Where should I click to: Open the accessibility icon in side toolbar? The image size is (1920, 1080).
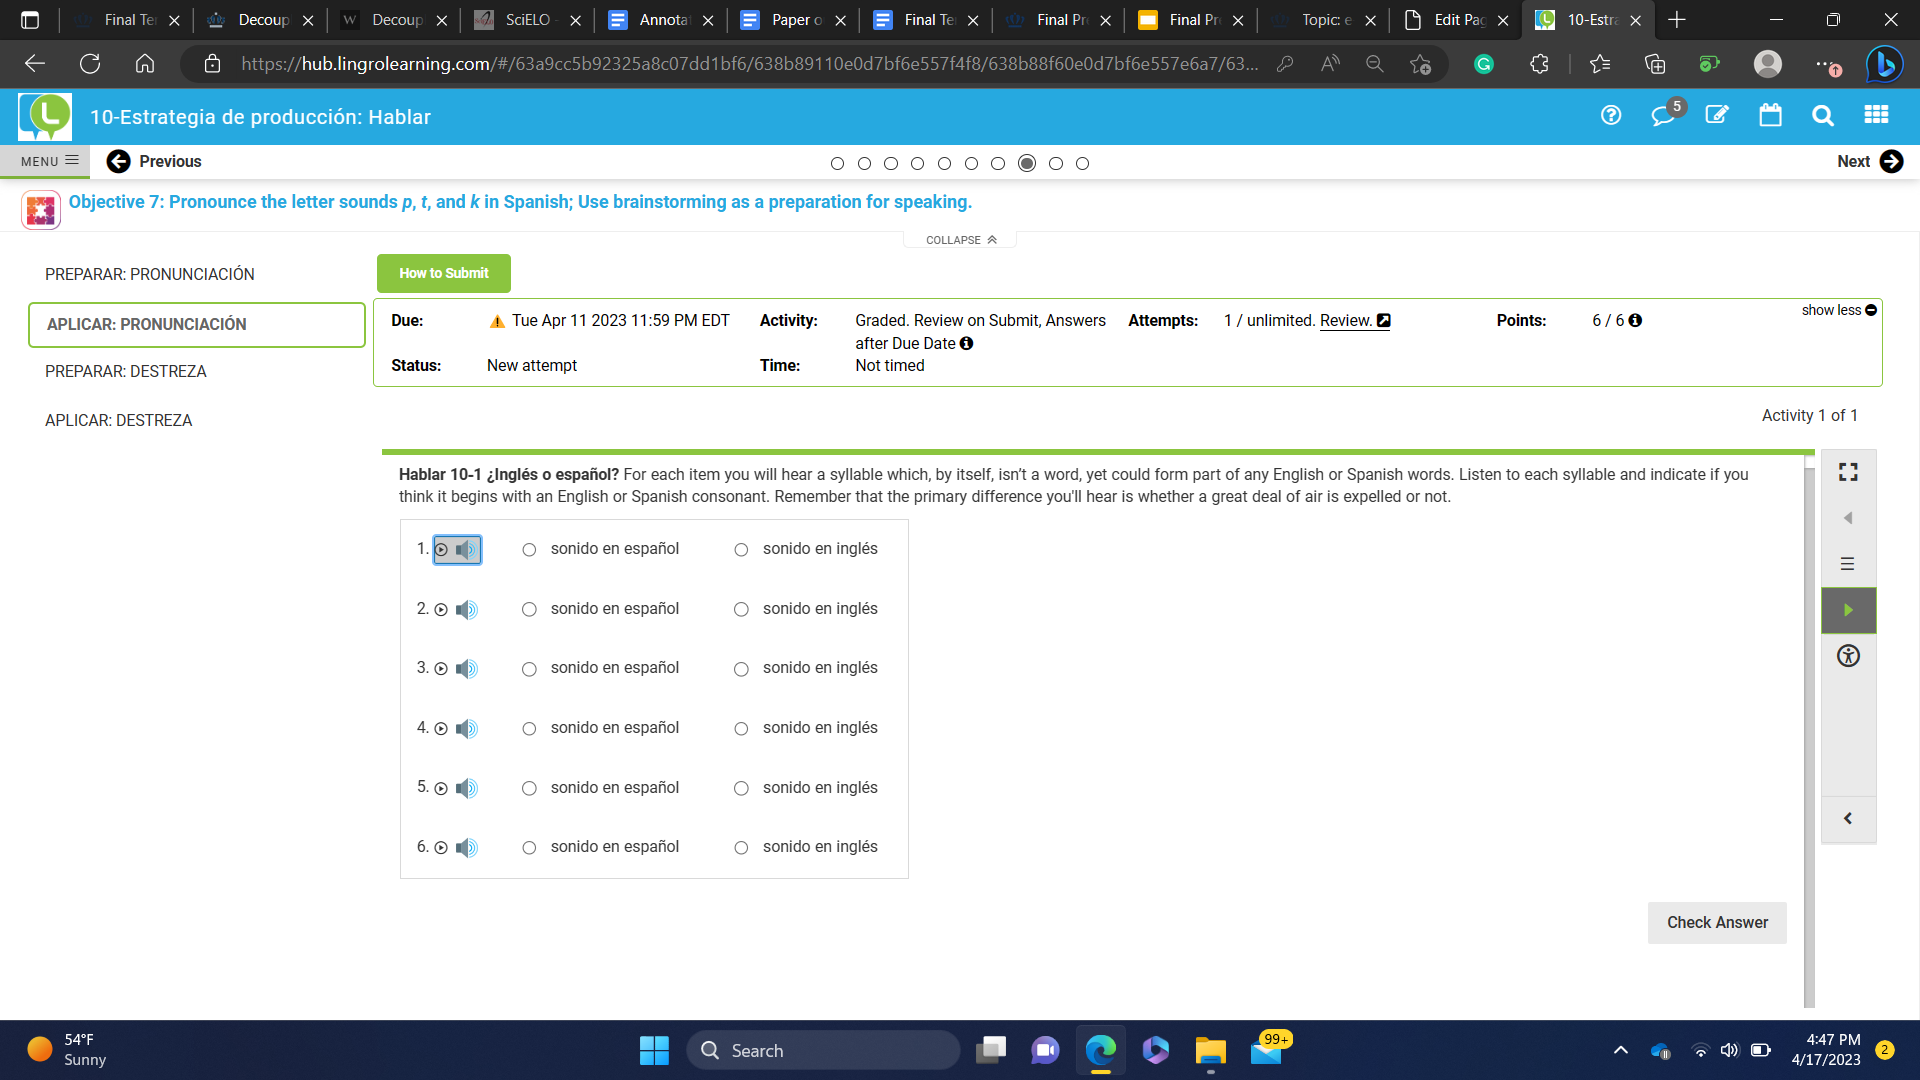pos(1848,656)
